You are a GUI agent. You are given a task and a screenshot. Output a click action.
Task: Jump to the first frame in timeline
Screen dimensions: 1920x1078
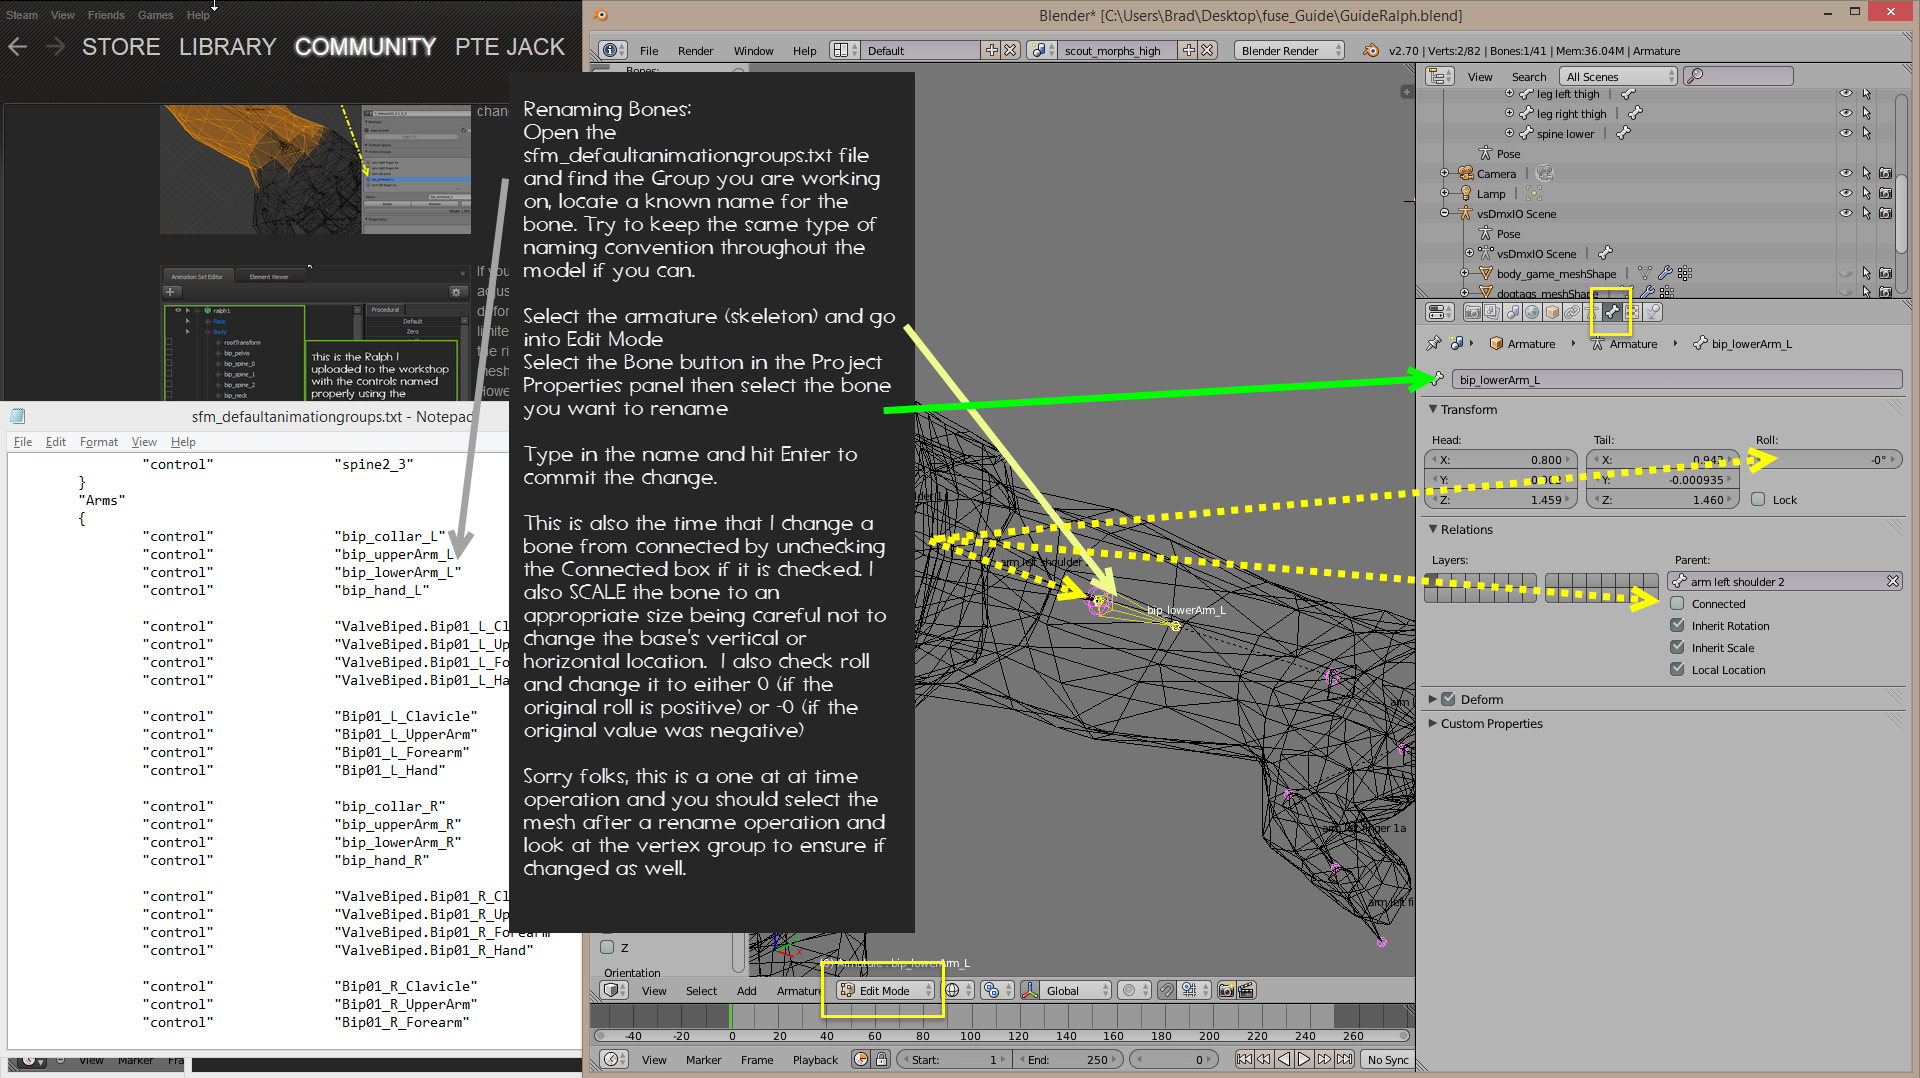pyautogui.click(x=1244, y=1059)
